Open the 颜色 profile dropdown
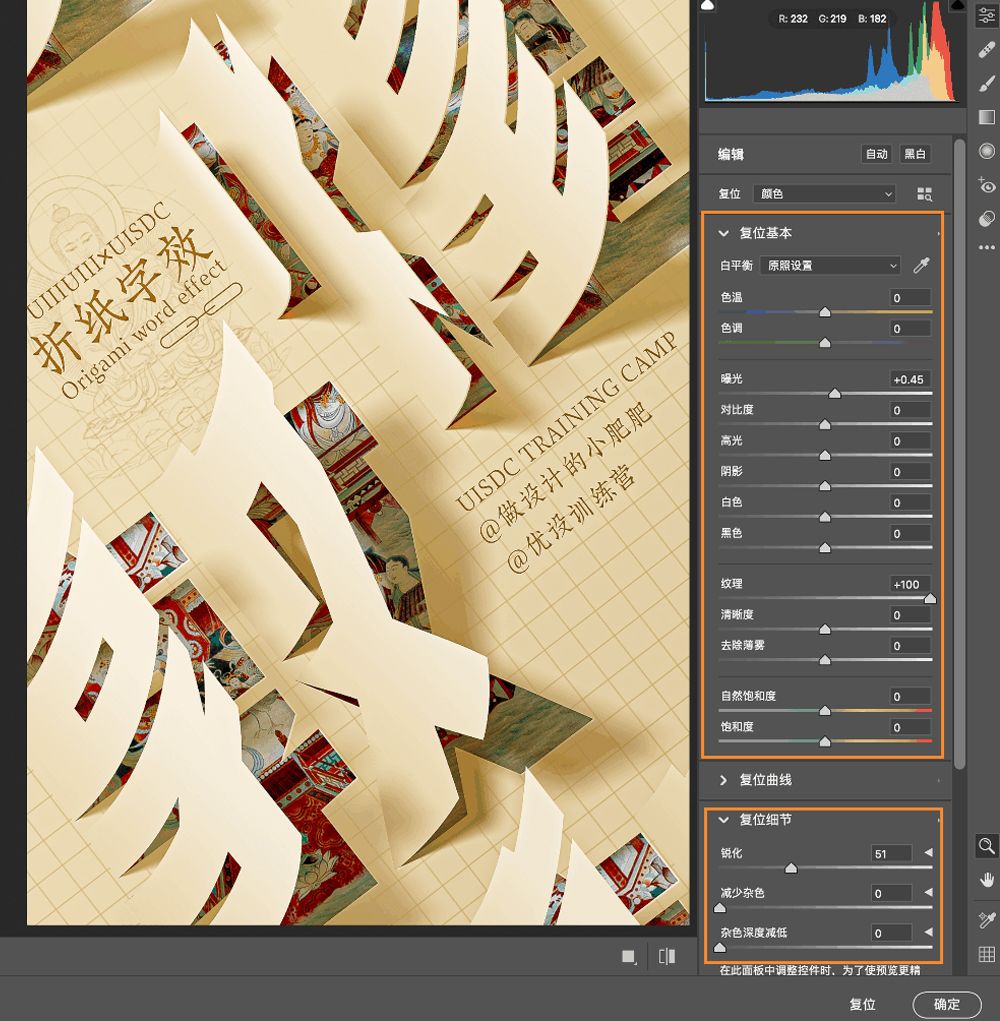This screenshot has height=1021, width=1000. (x=824, y=194)
